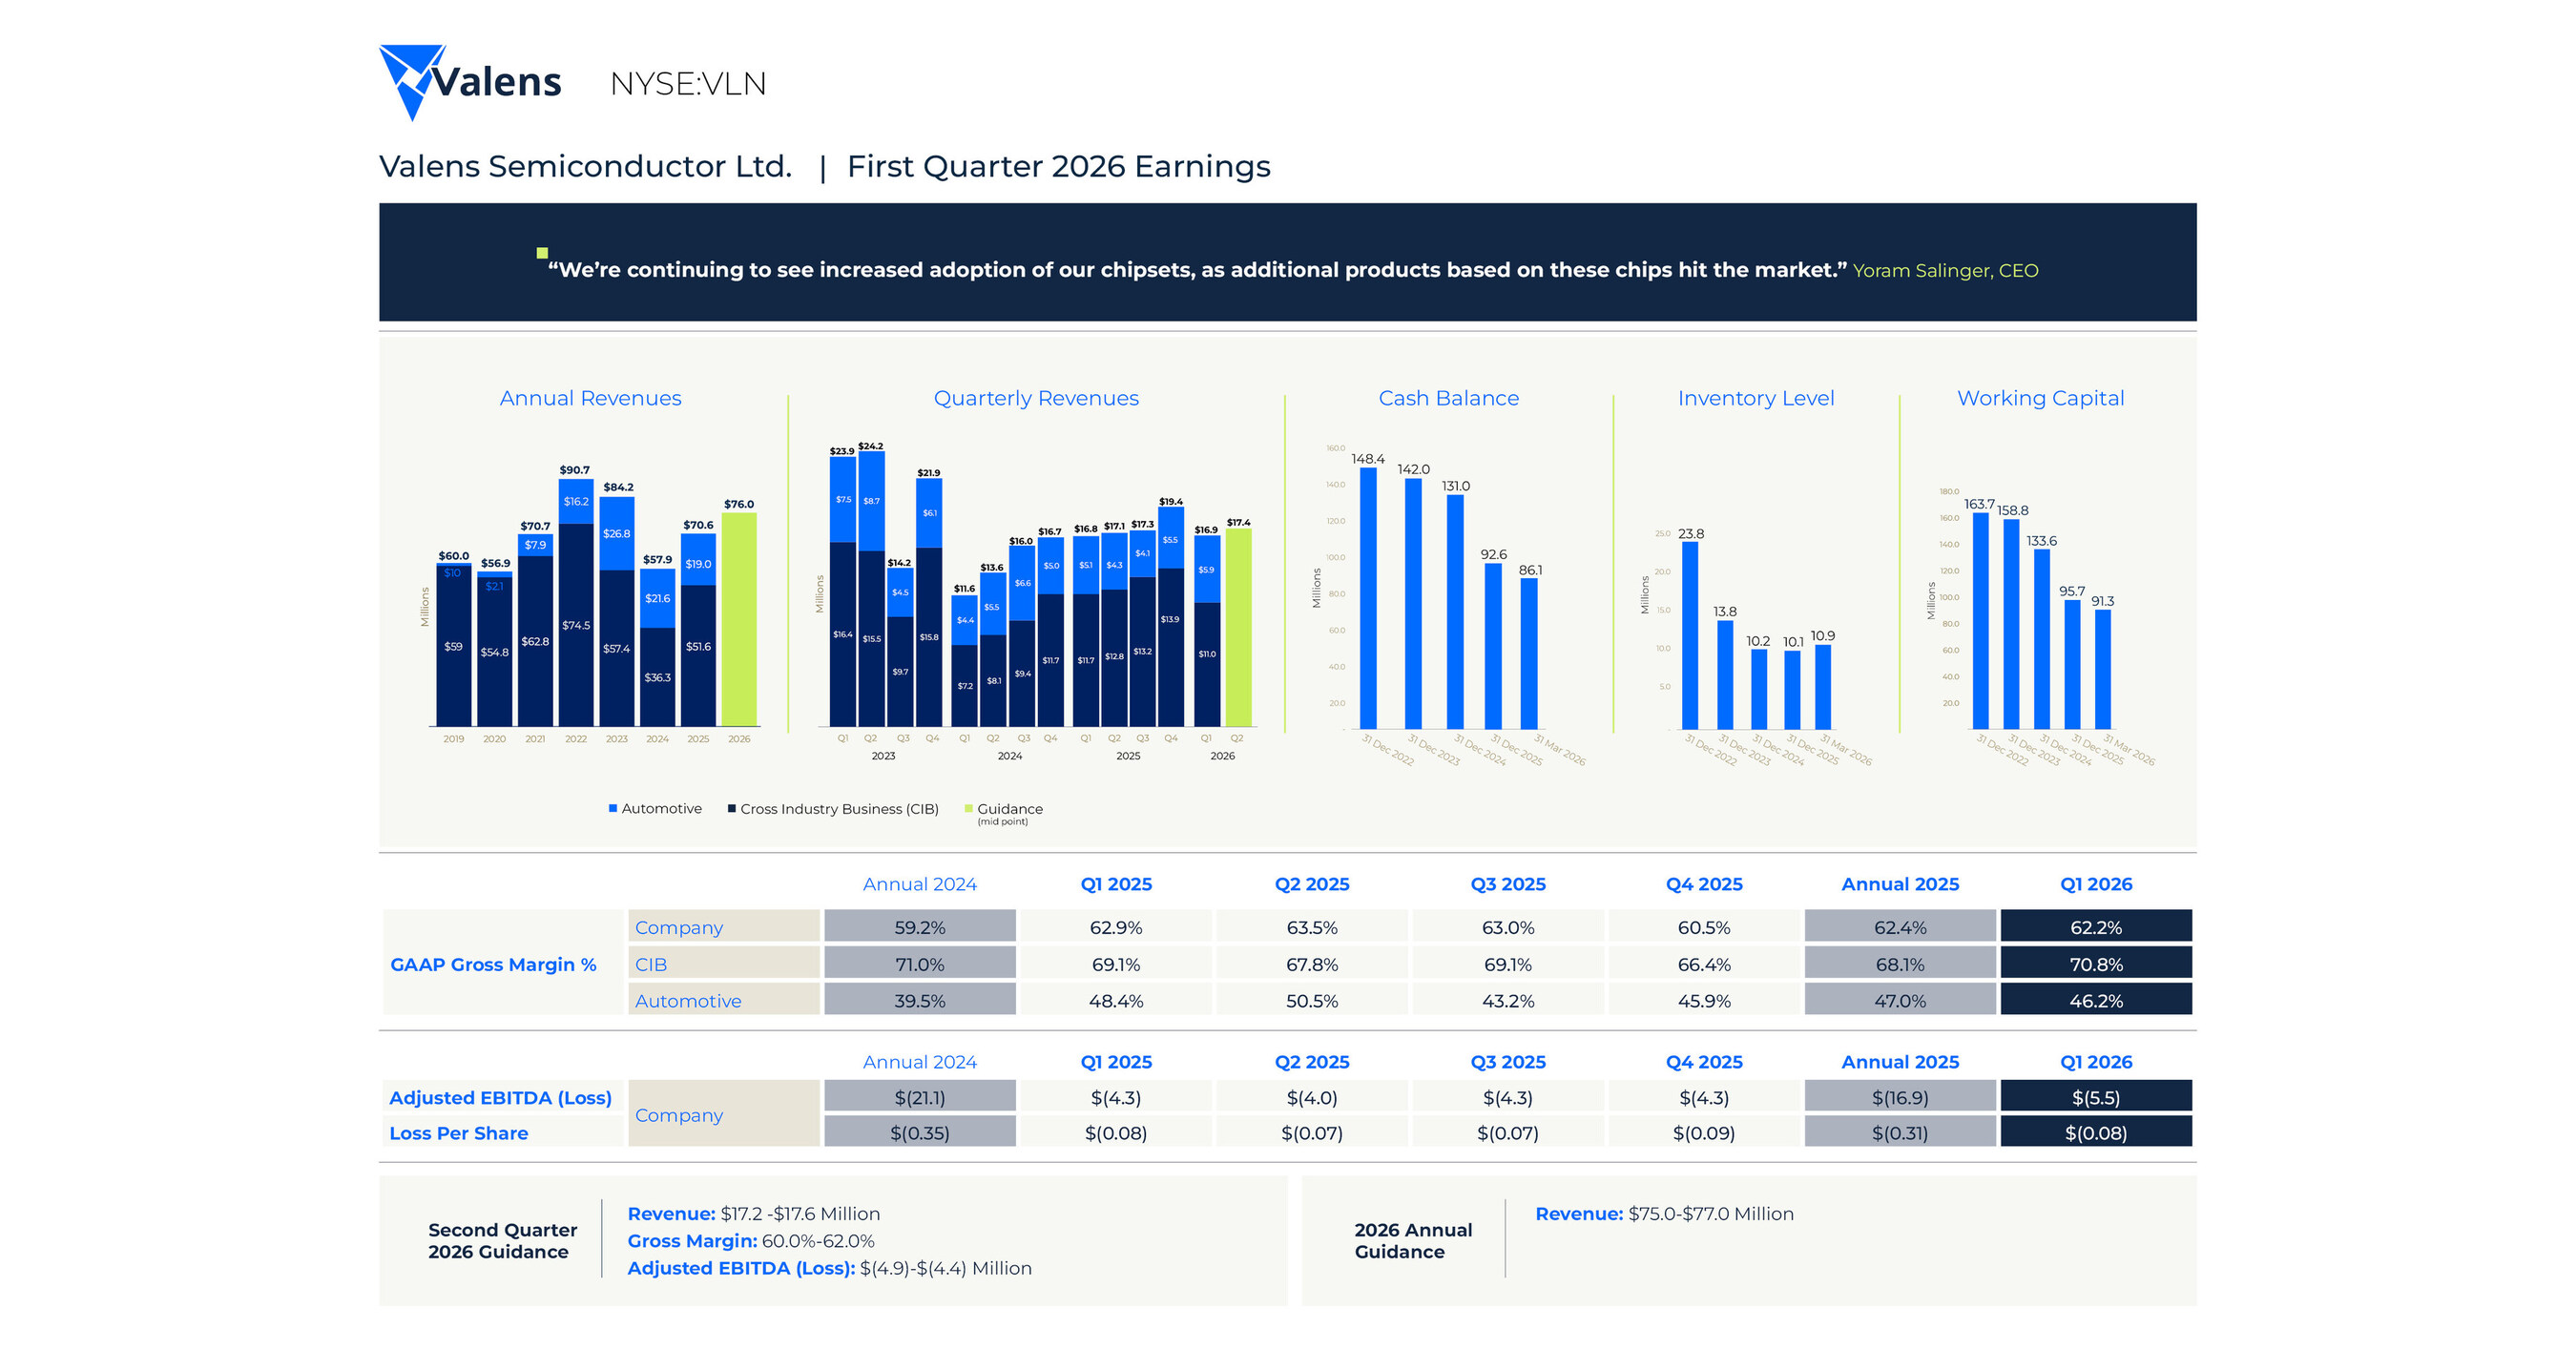Click the Yoram Salinger, CEO attribution
The height and width of the screenshot is (1349, 2576).
pos(1945,271)
